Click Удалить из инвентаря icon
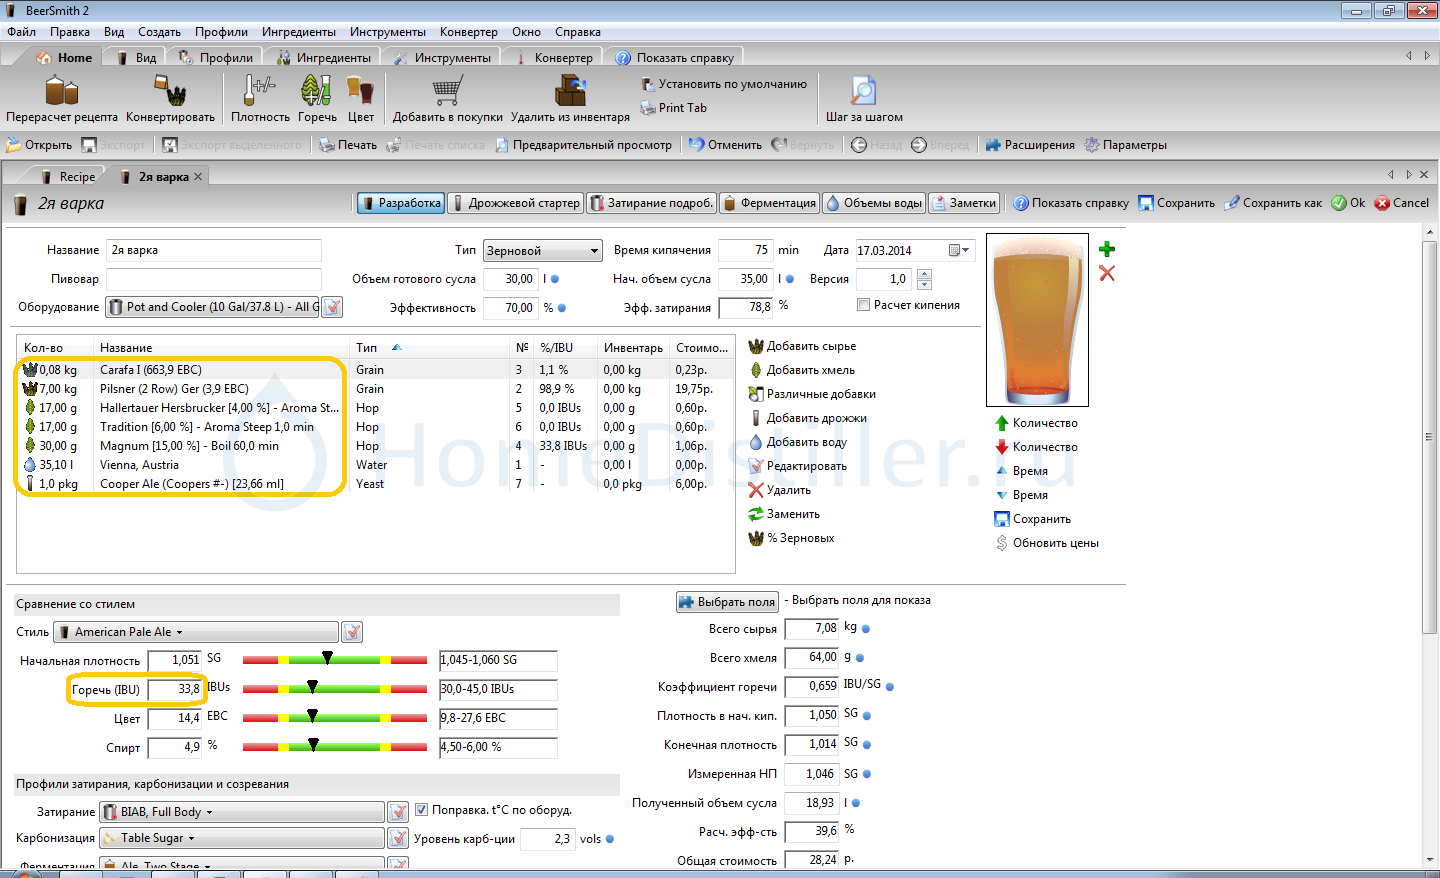1440x878 pixels. [570, 99]
